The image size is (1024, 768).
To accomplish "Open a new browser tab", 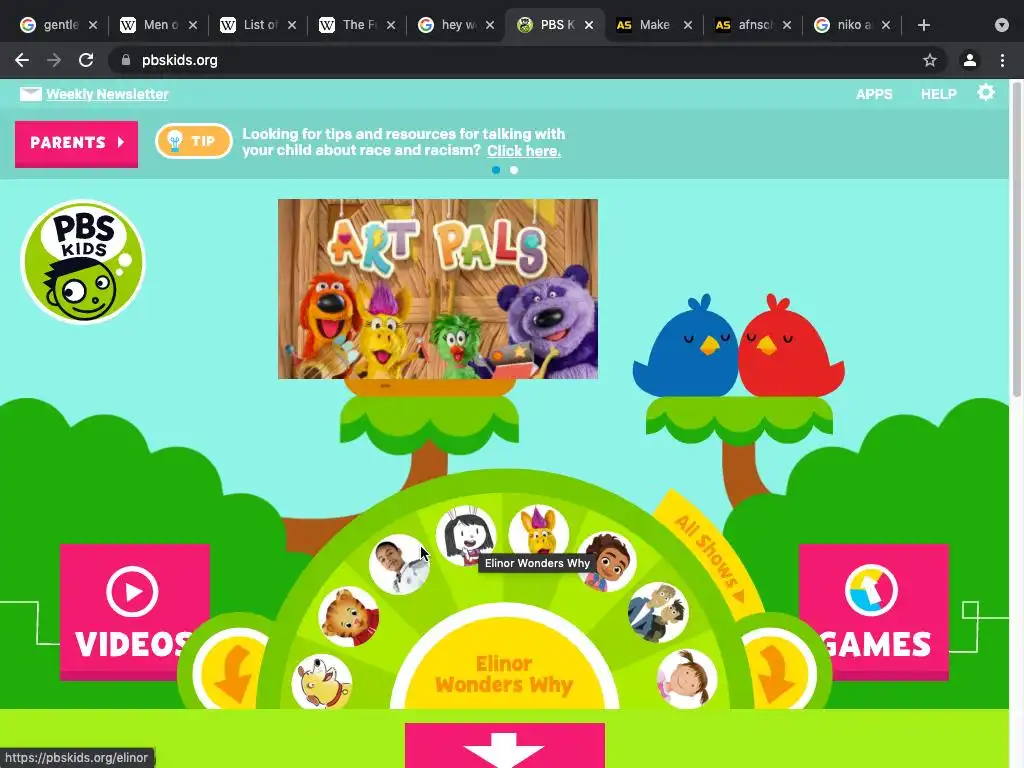I will click(x=923, y=25).
